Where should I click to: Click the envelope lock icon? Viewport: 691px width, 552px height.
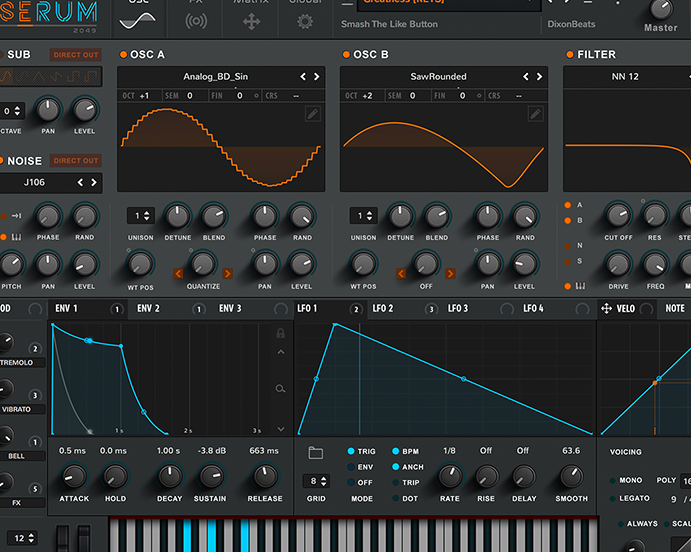[281, 333]
